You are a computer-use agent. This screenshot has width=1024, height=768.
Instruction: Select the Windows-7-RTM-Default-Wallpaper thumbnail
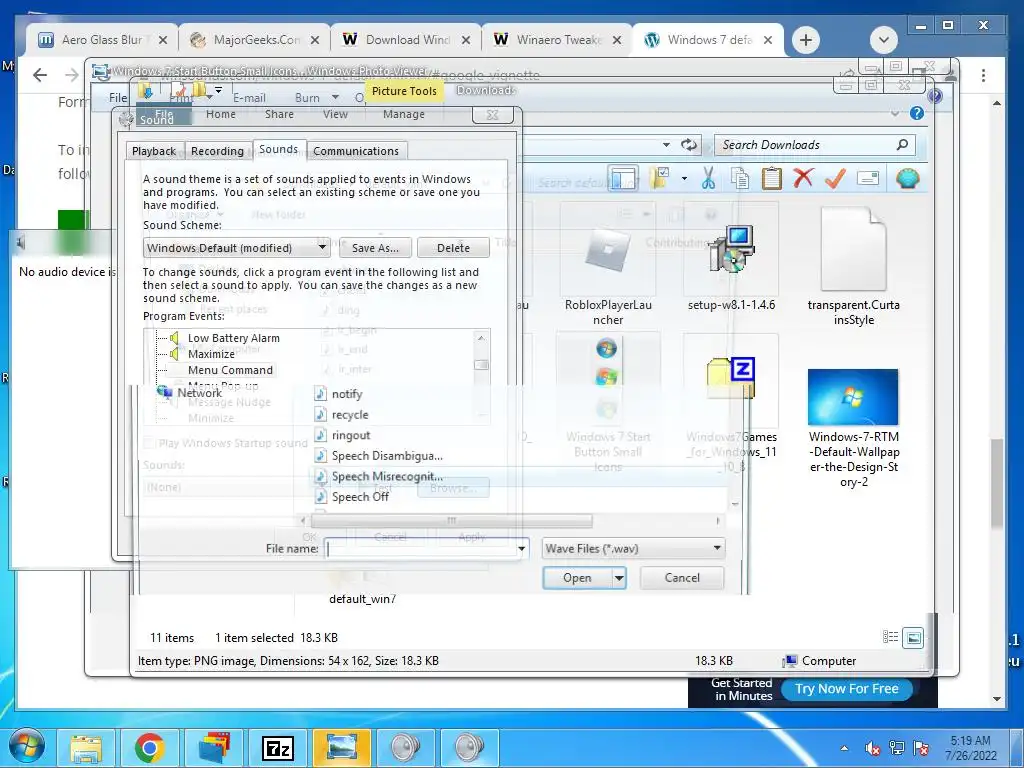tap(853, 397)
